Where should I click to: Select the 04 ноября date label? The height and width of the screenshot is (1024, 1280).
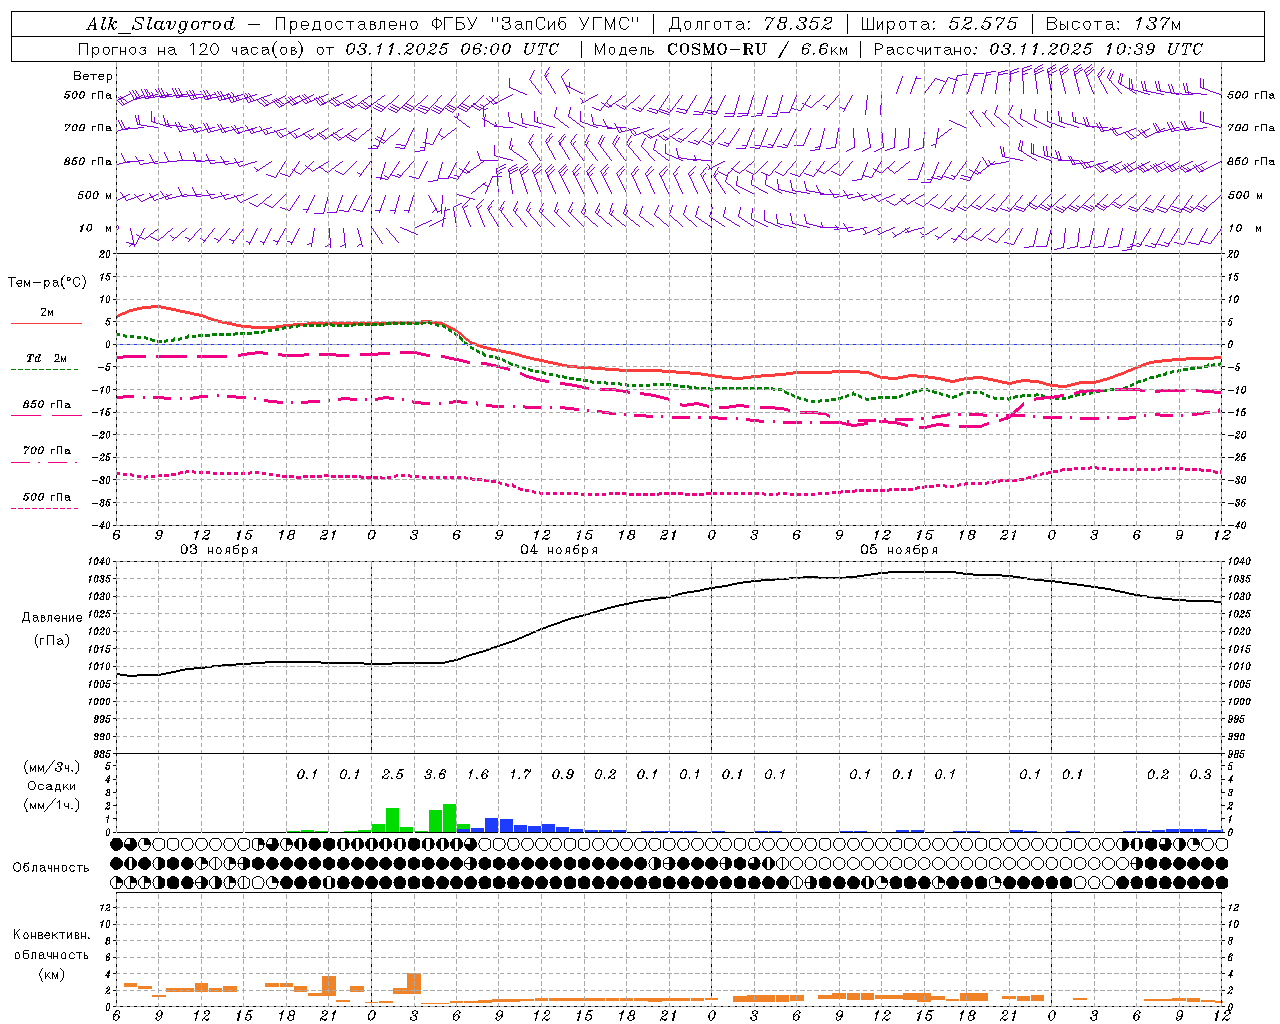[x=559, y=550]
